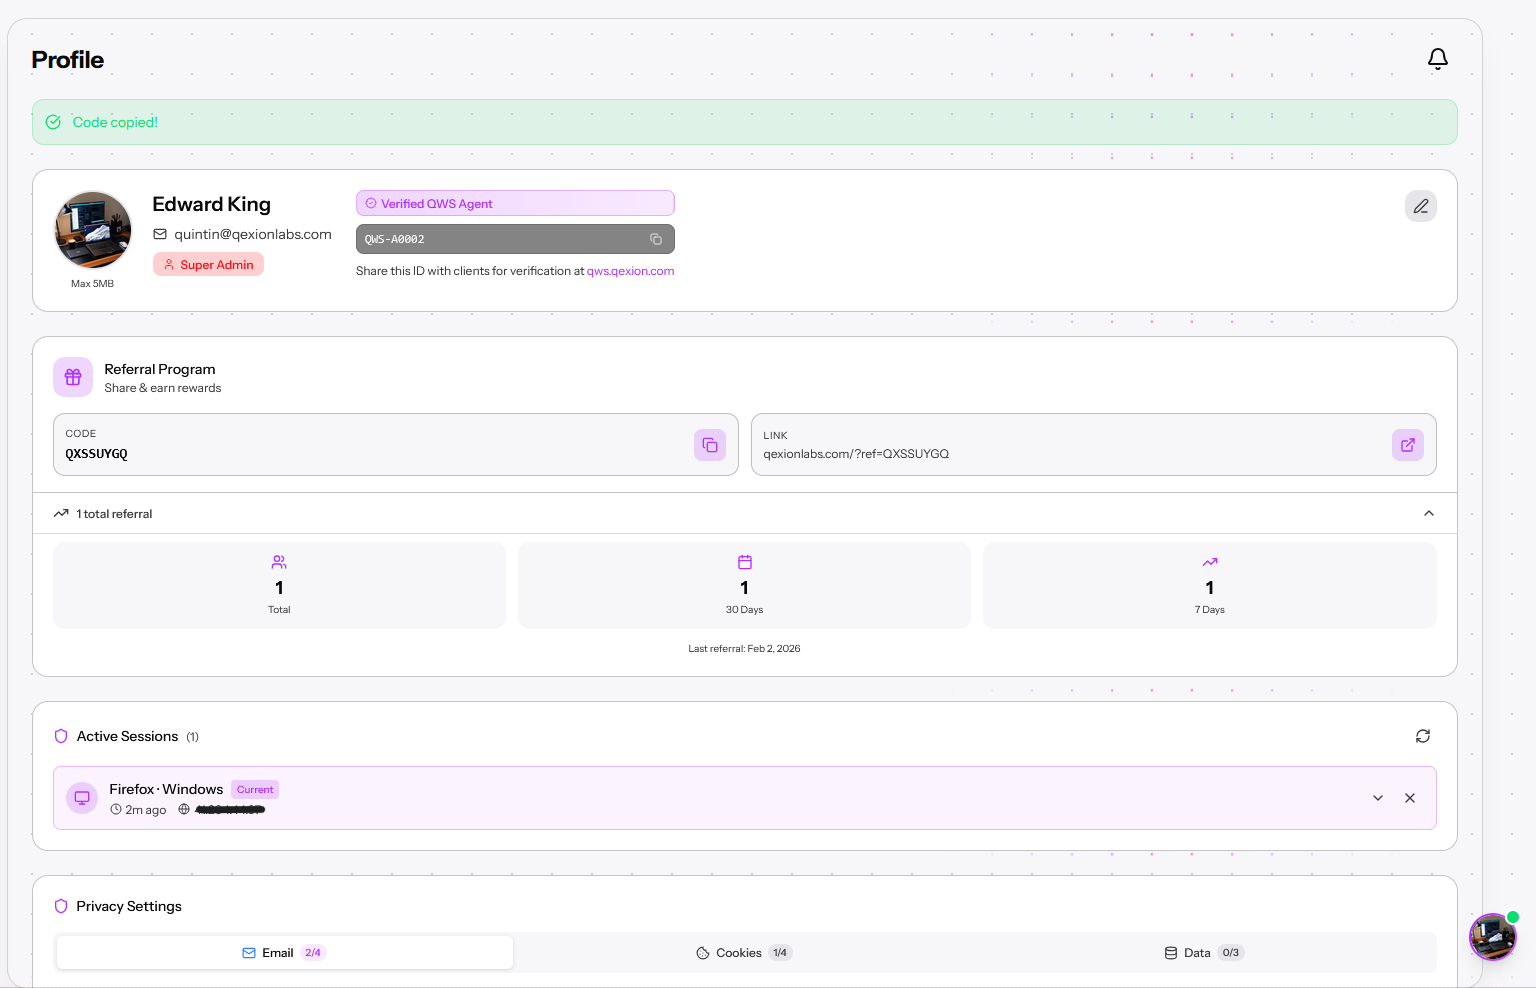Open the Data privacy tab
Screen dimensions: 1536x988
coord(1203,952)
